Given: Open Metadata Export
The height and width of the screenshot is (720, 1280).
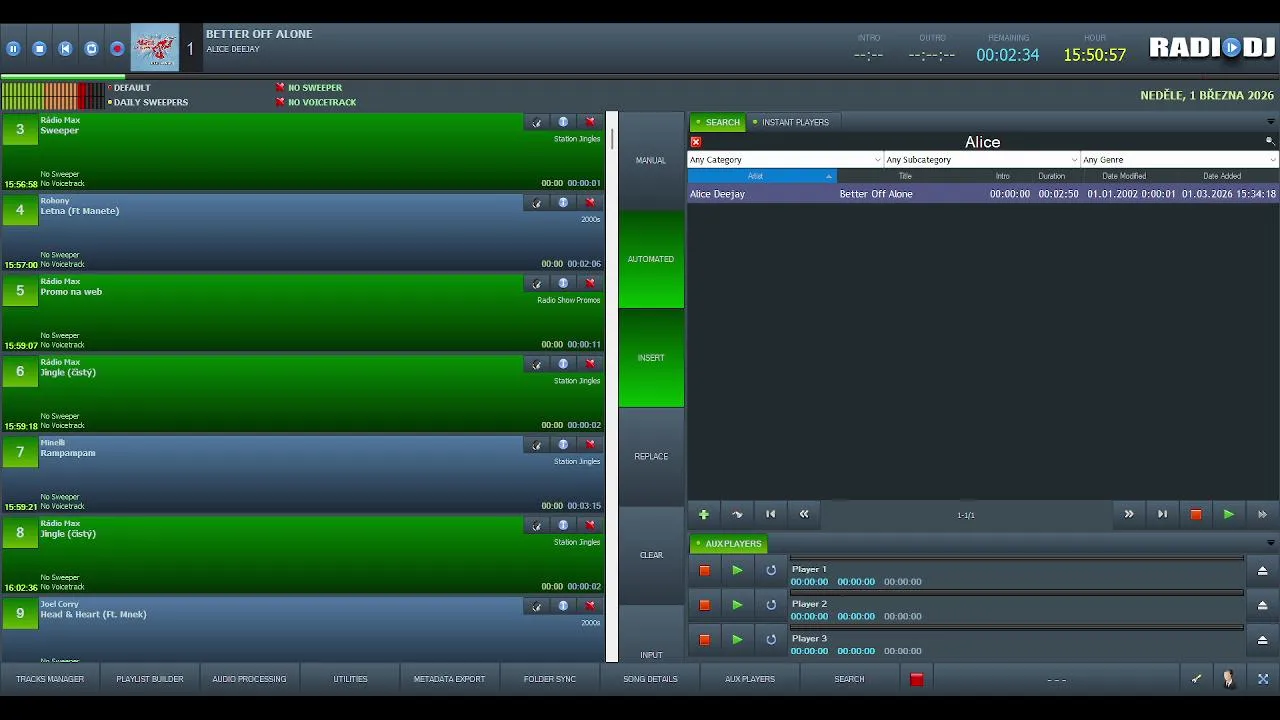Looking at the screenshot, I should click(x=449, y=679).
